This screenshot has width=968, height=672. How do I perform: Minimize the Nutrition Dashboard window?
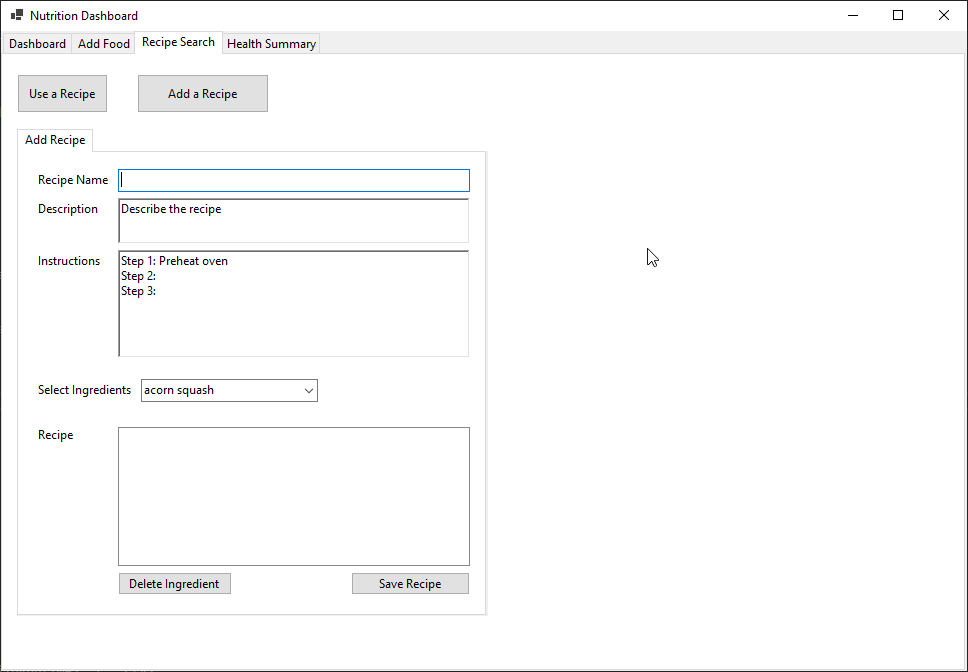click(x=853, y=16)
